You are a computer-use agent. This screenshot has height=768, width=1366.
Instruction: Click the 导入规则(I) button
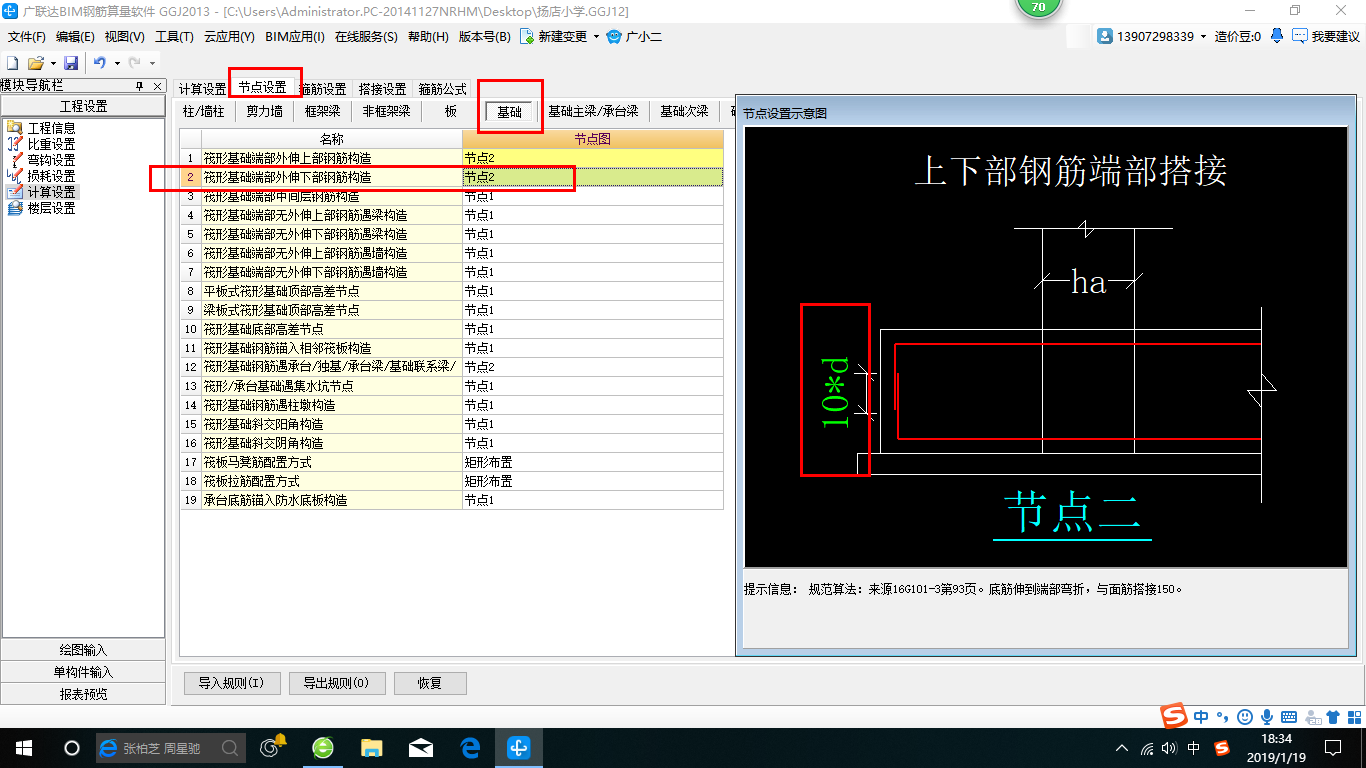(x=231, y=684)
